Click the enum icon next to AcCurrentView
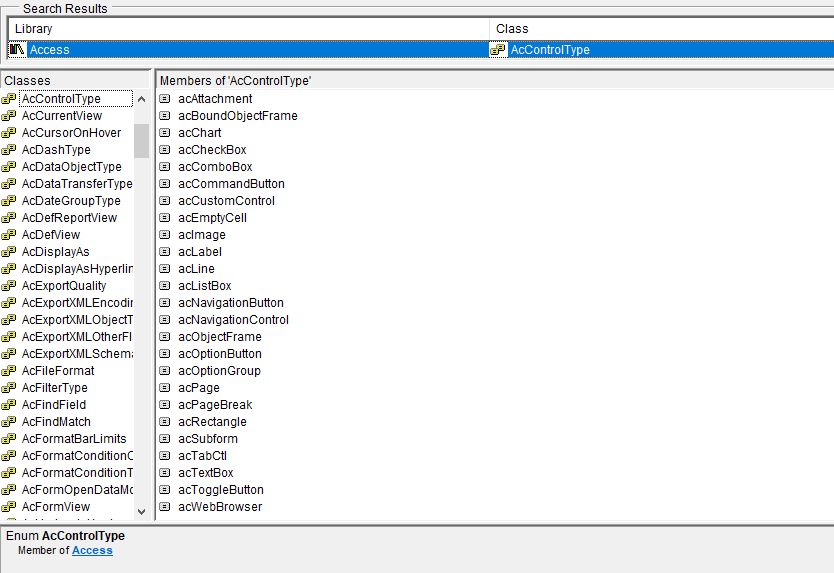The height and width of the screenshot is (573, 834). click(x=9, y=115)
